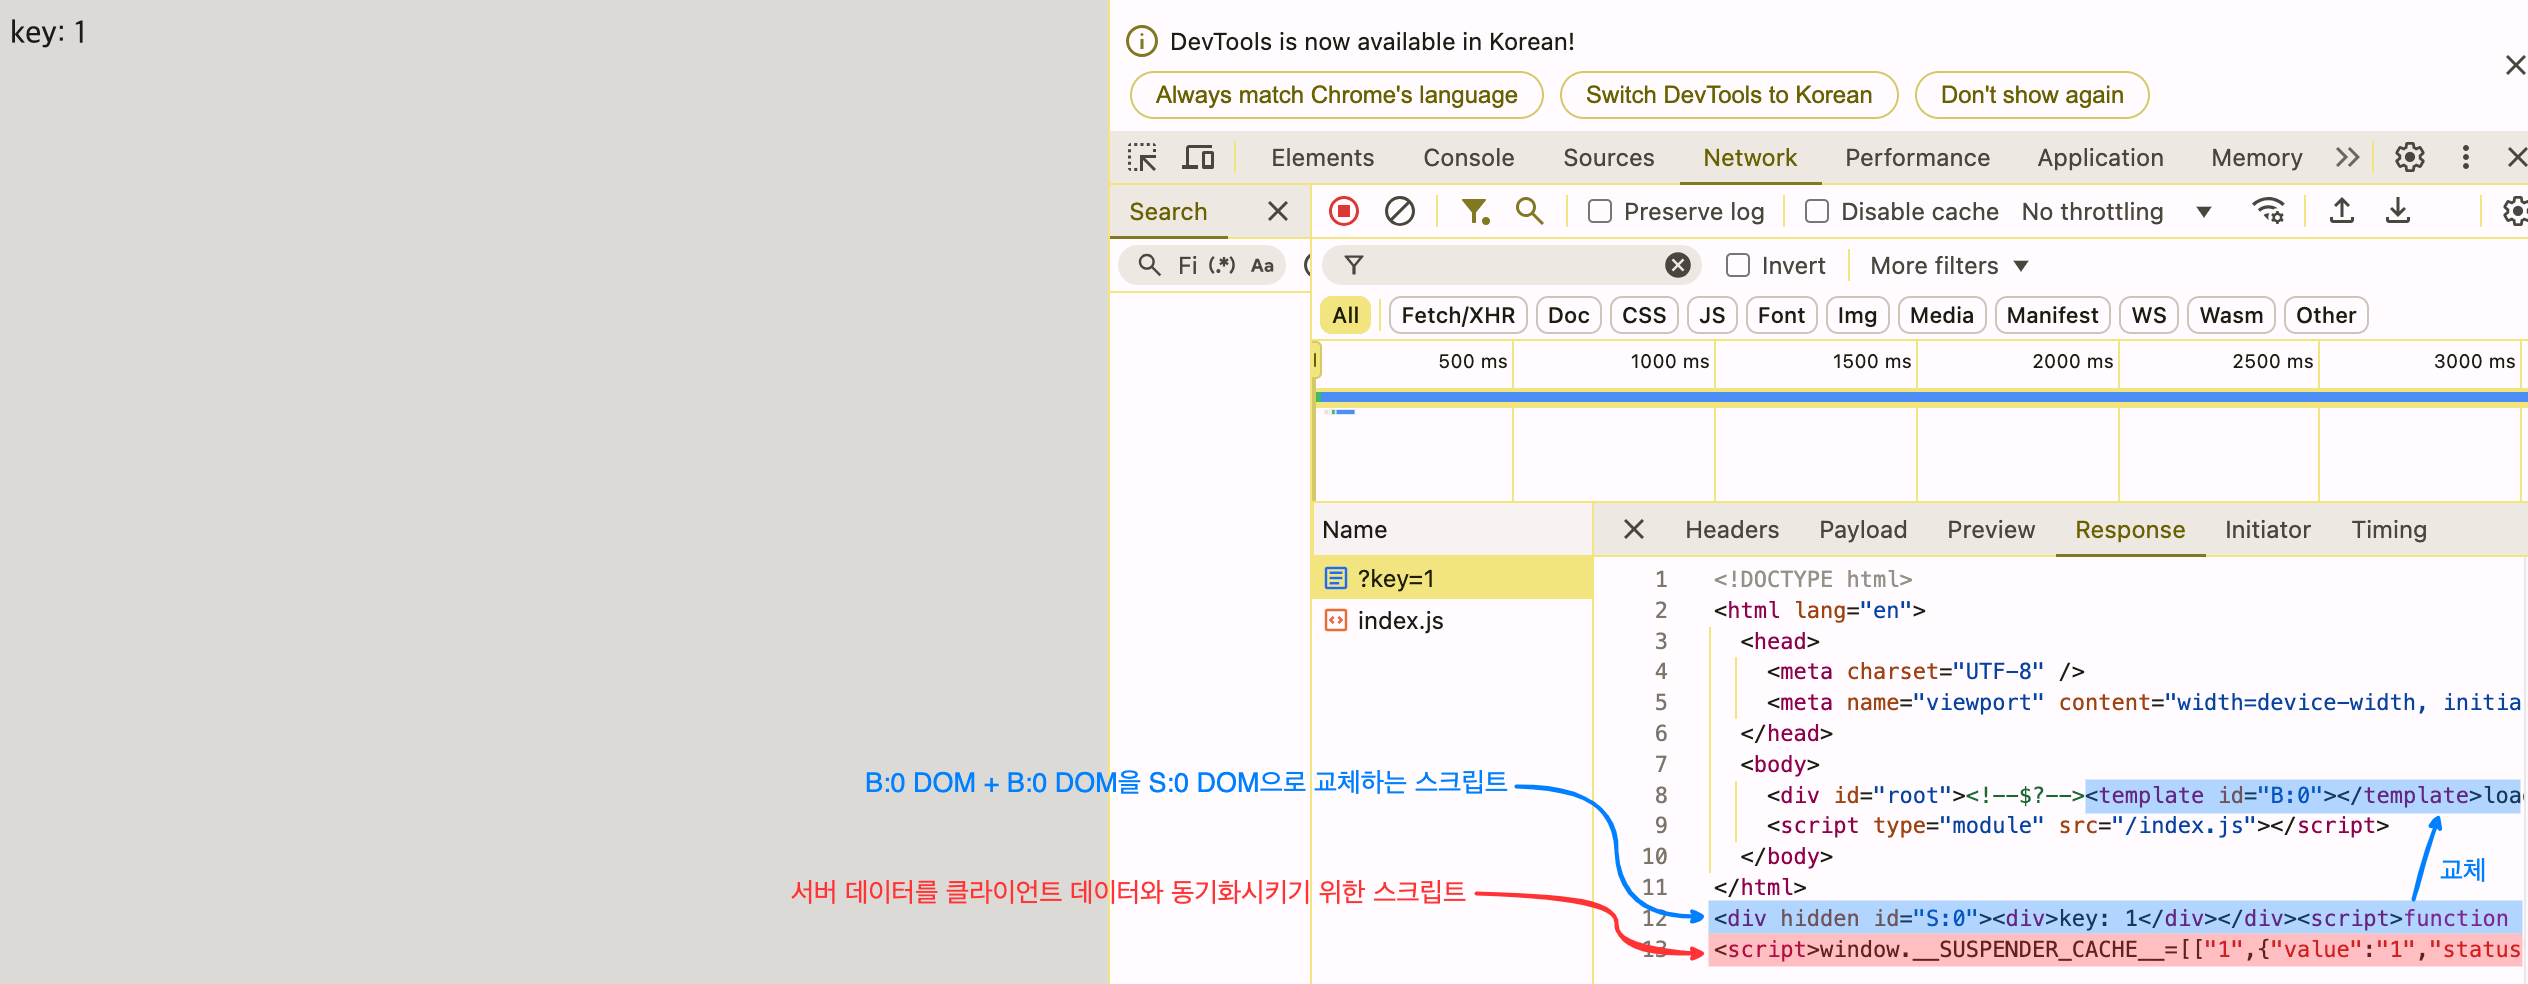Image resolution: width=2528 pixels, height=984 pixels.
Task: Click the ?key=1 document icon
Action: tap(1336, 578)
